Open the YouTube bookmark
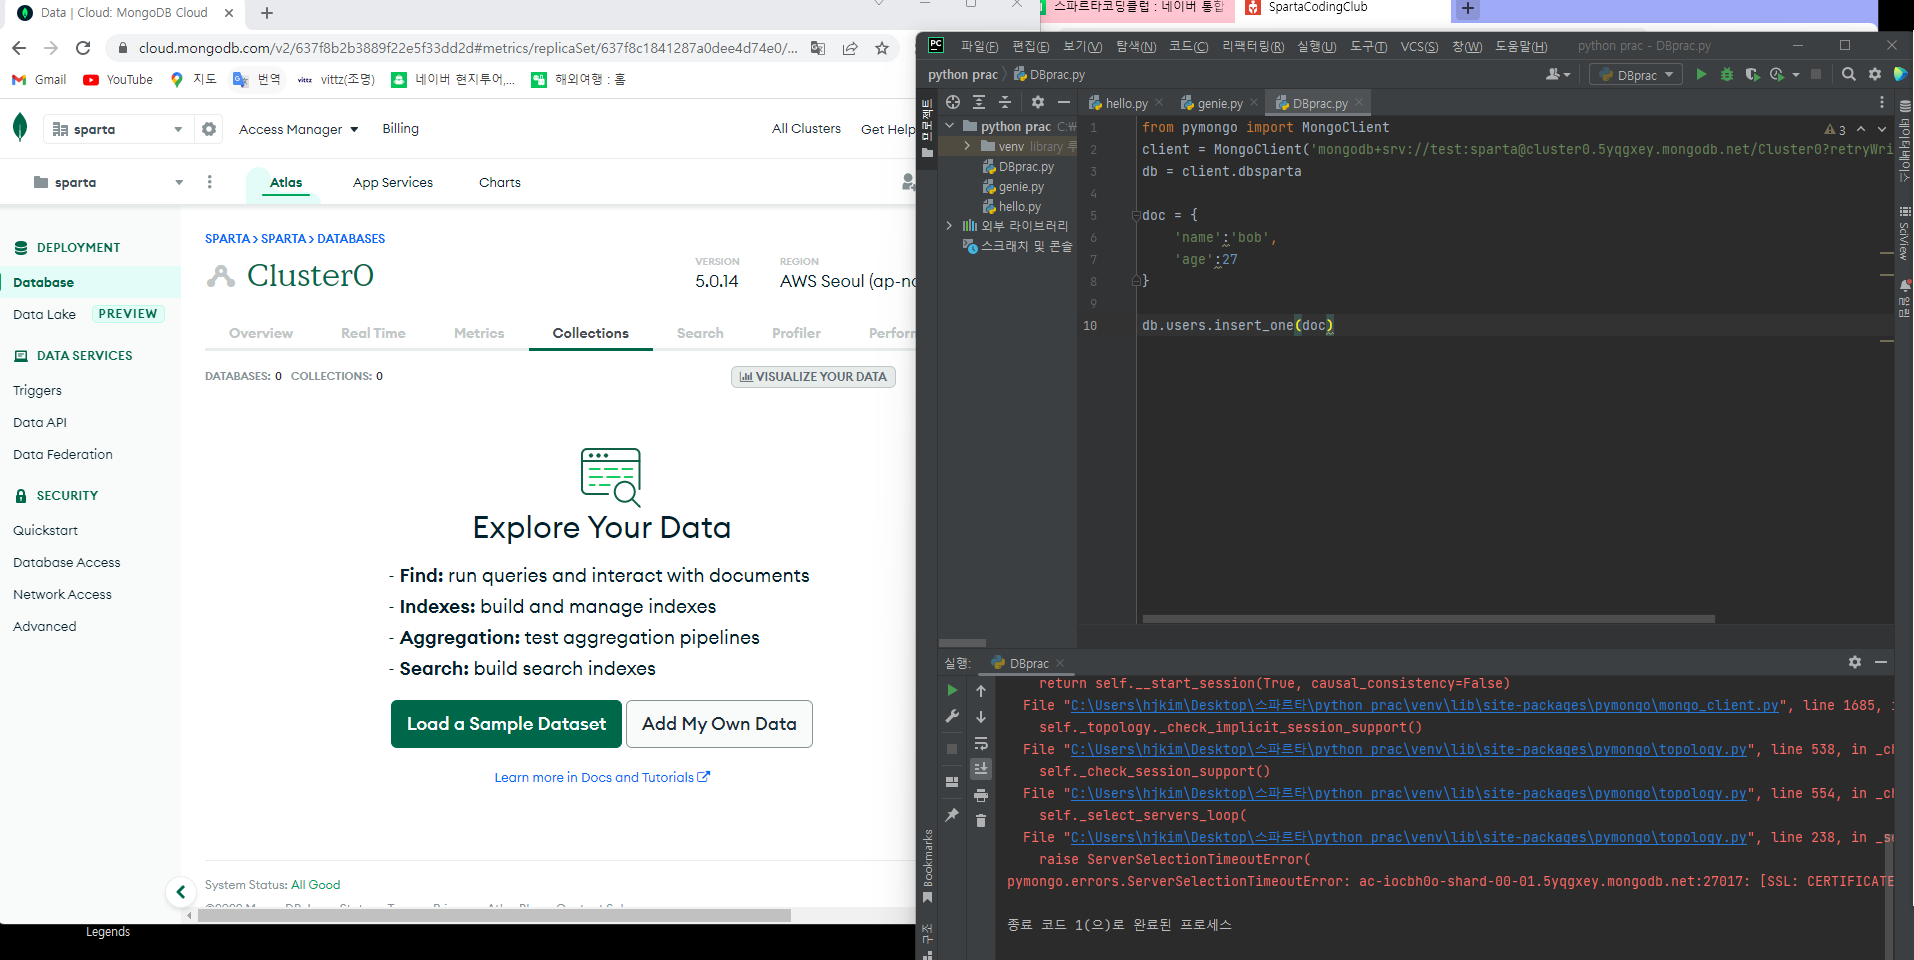This screenshot has width=1914, height=960. pos(118,79)
